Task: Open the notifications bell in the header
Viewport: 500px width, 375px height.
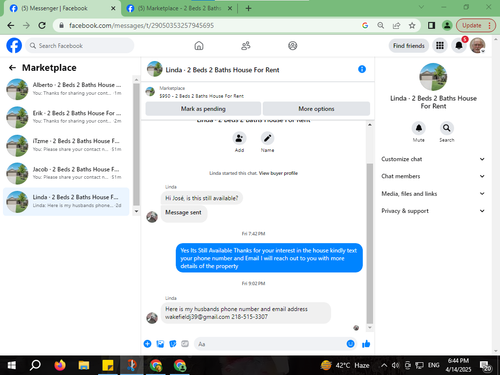Action: 459,46
